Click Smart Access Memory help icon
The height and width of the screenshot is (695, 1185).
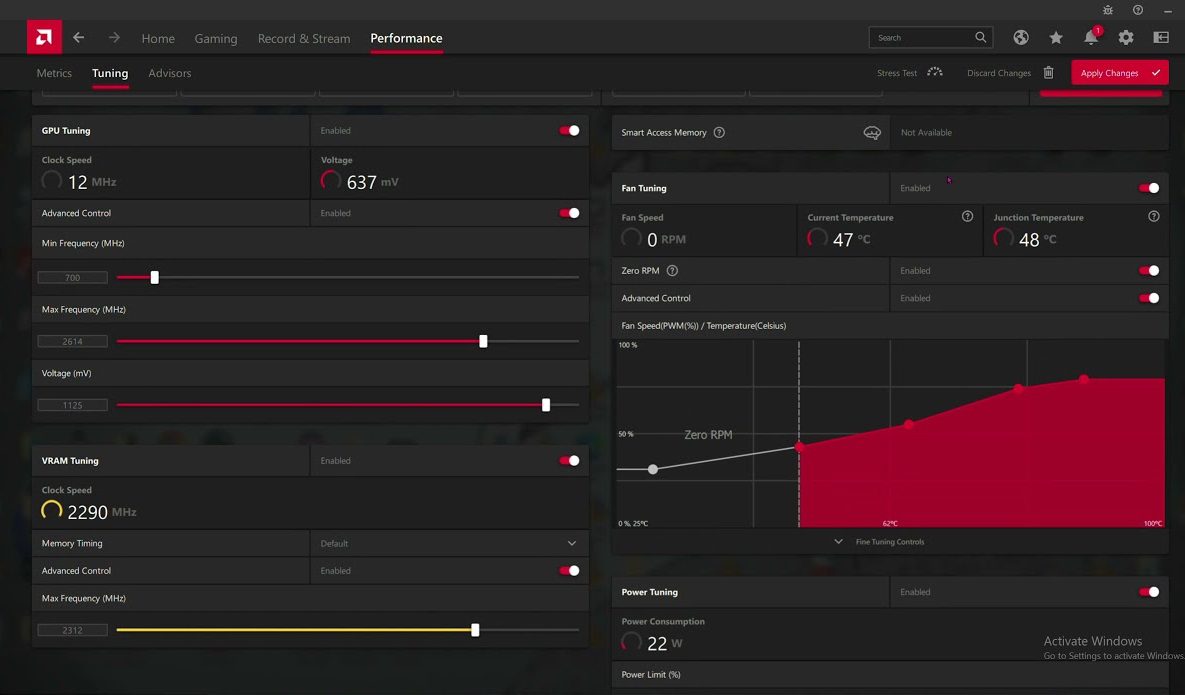[719, 132]
